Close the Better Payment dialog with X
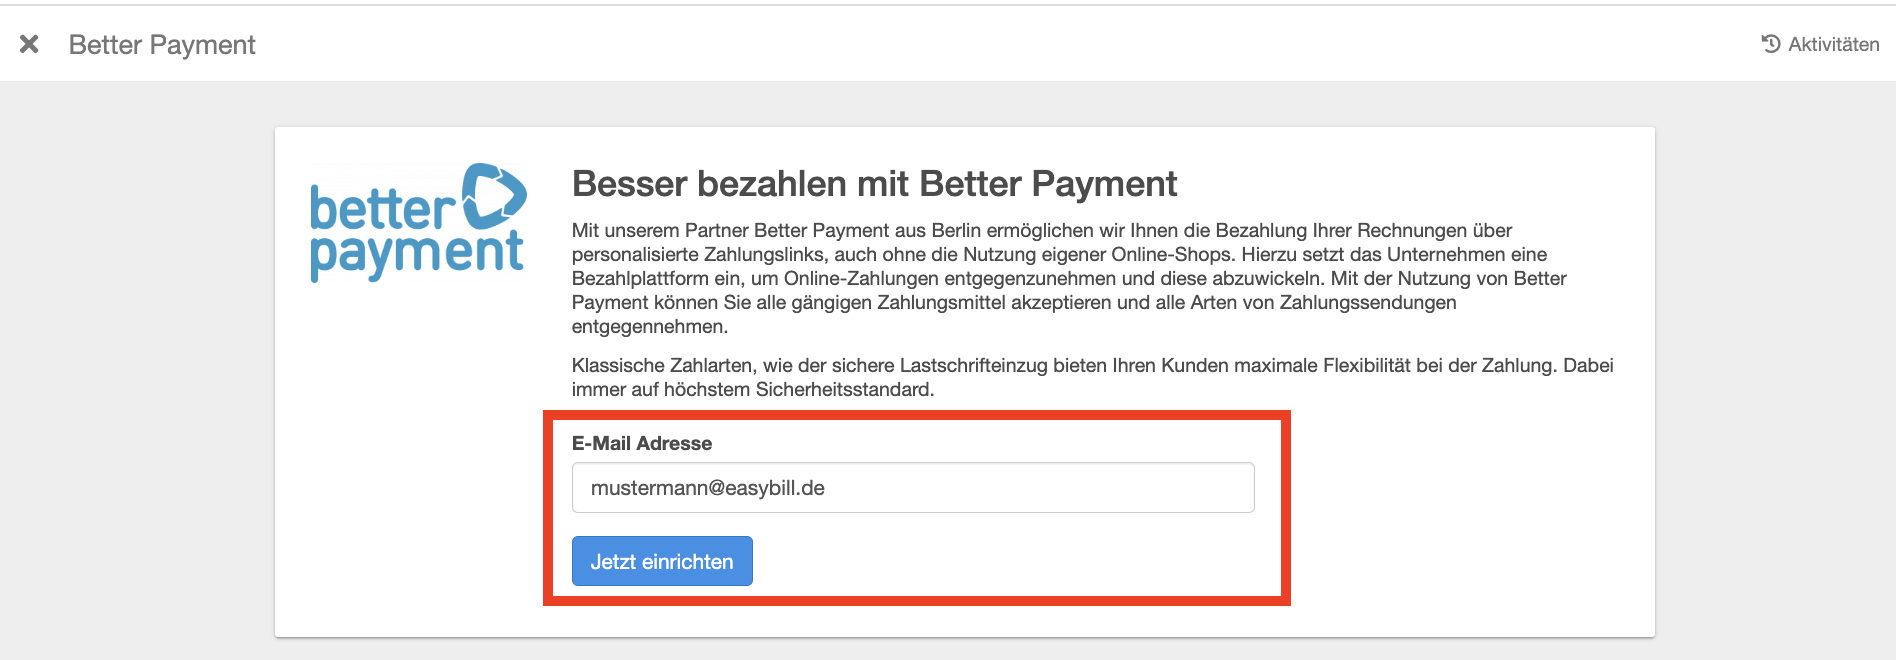 (29, 44)
